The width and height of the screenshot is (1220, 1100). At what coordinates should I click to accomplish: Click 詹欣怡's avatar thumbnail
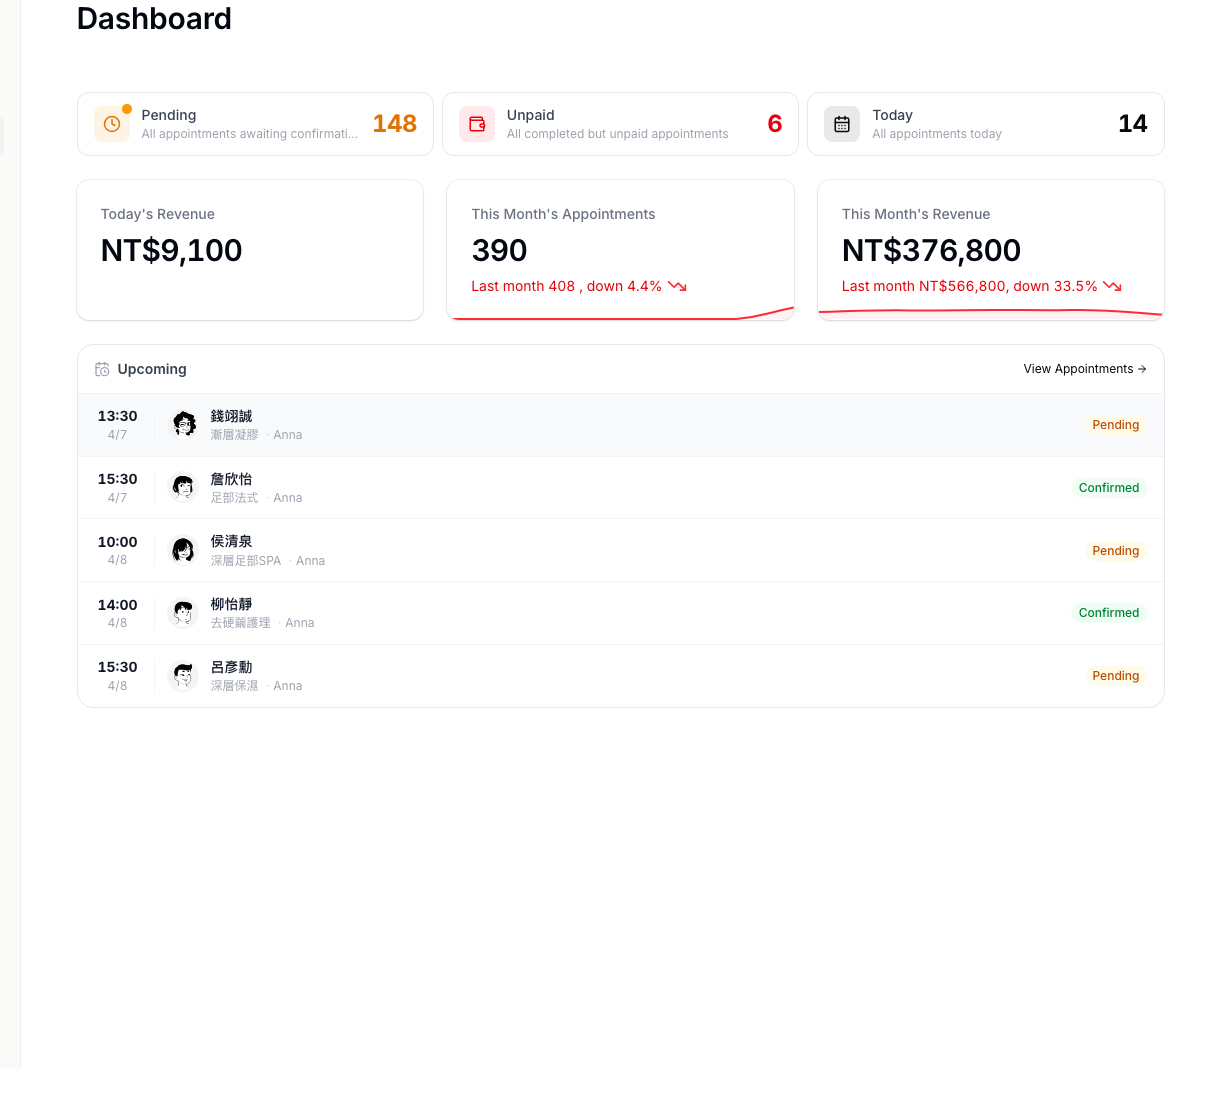184,487
